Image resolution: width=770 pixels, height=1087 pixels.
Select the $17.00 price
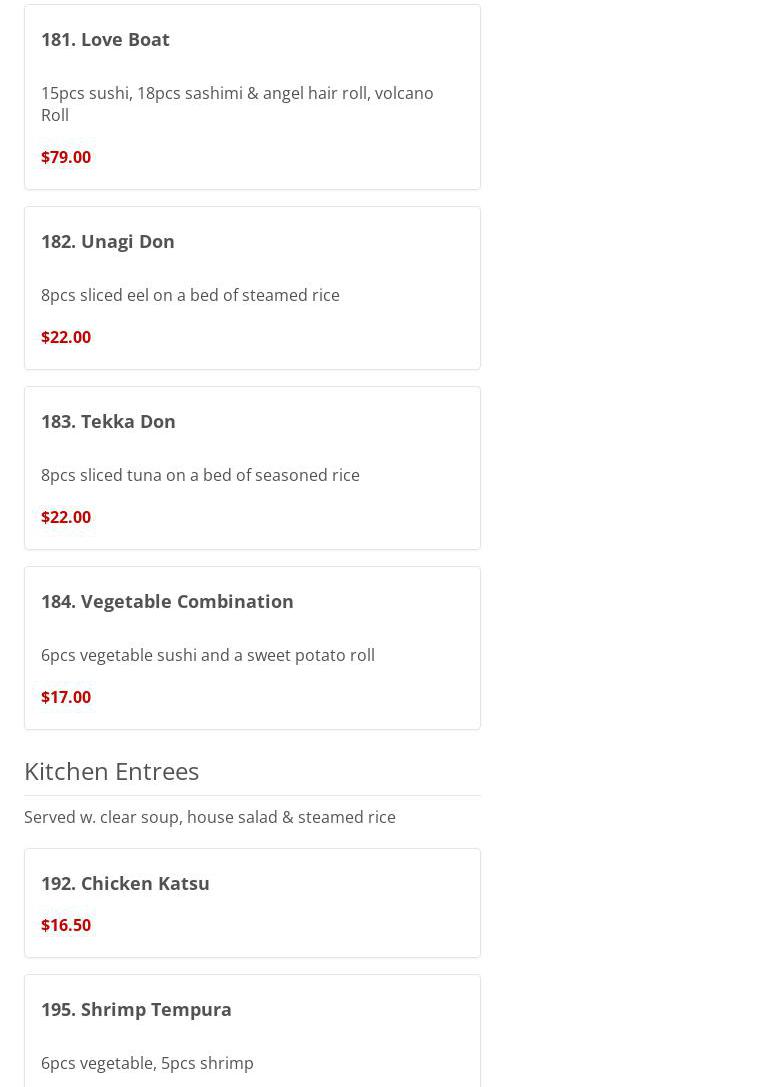pos(66,697)
